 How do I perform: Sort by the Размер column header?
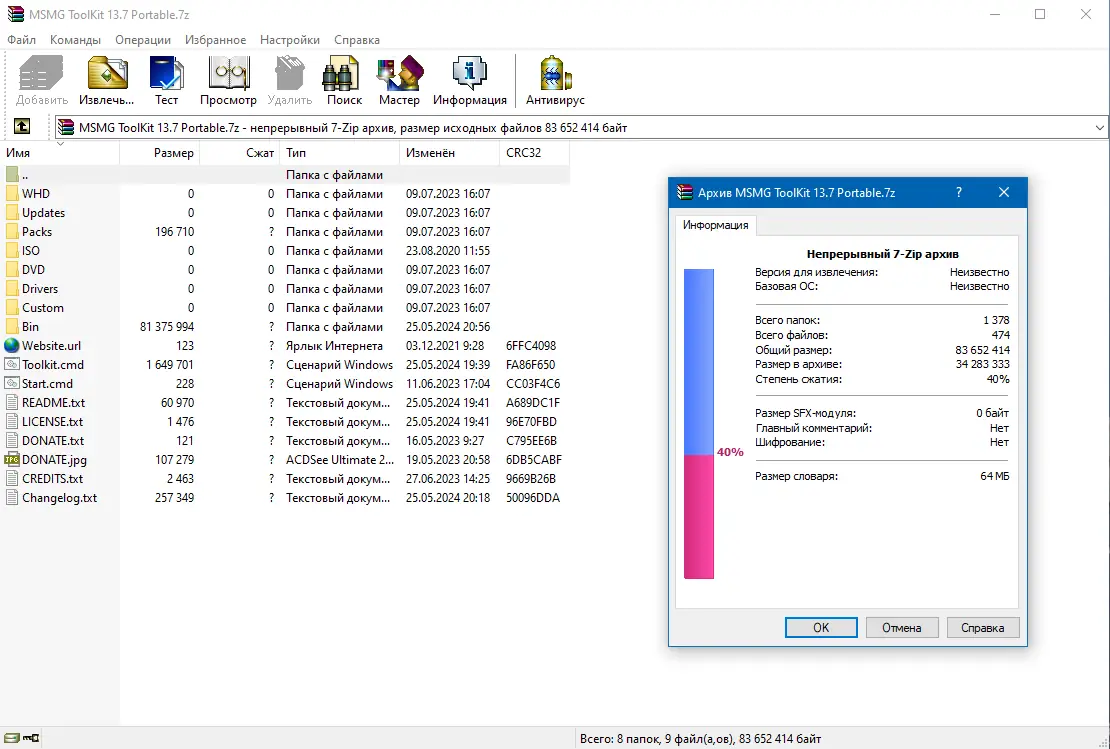point(160,153)
